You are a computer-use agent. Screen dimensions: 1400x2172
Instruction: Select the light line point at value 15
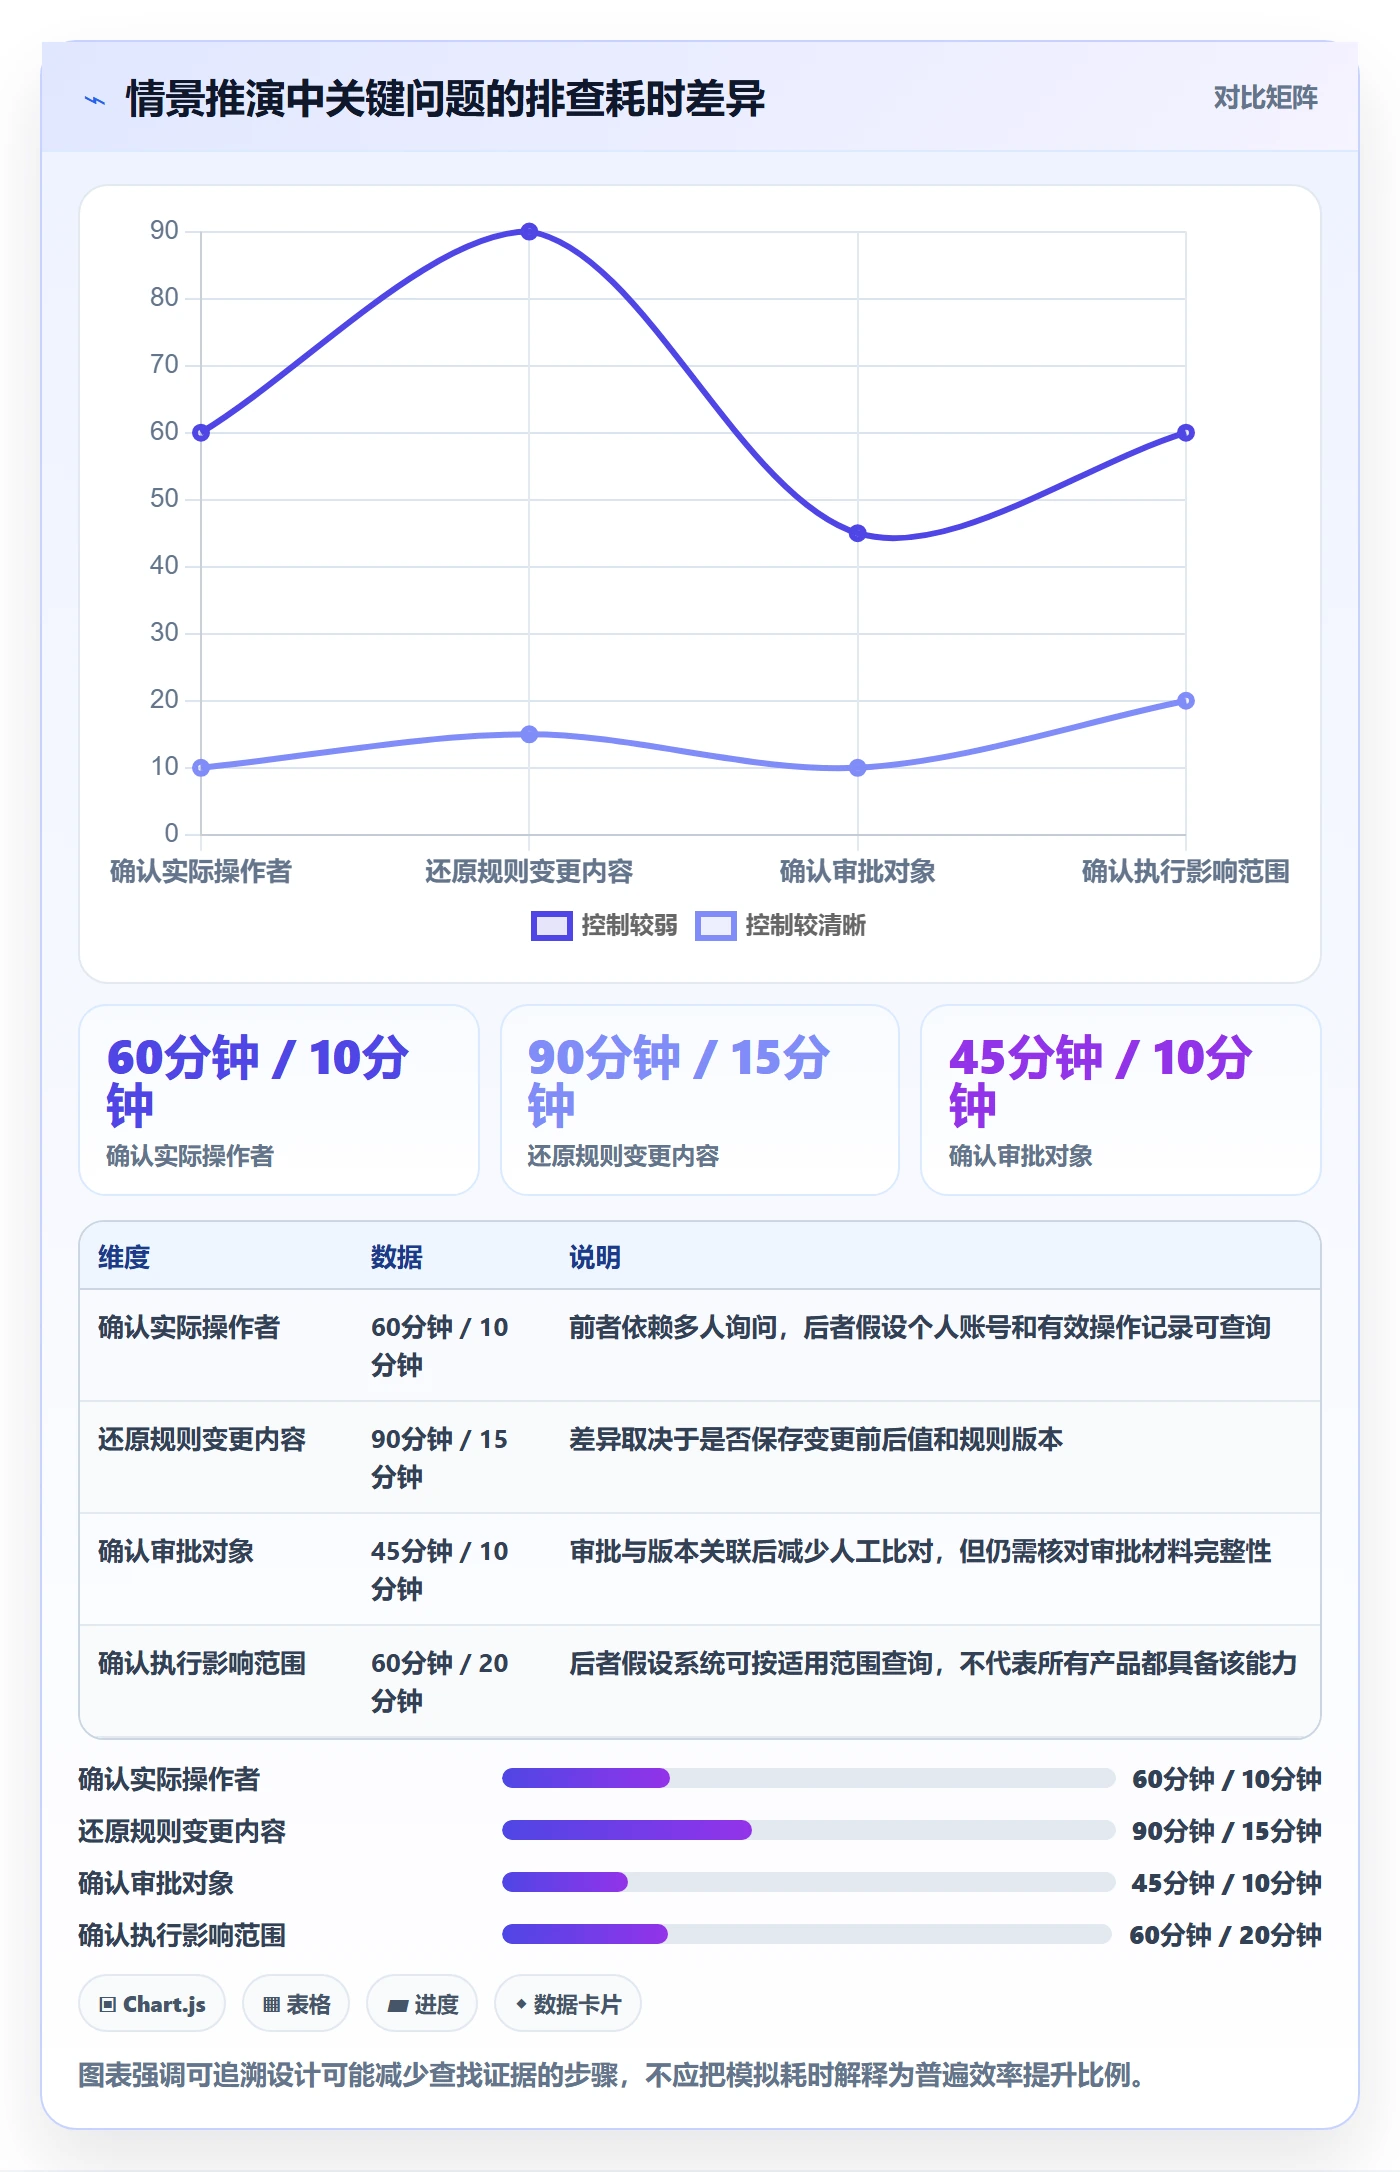pos(529,734)
